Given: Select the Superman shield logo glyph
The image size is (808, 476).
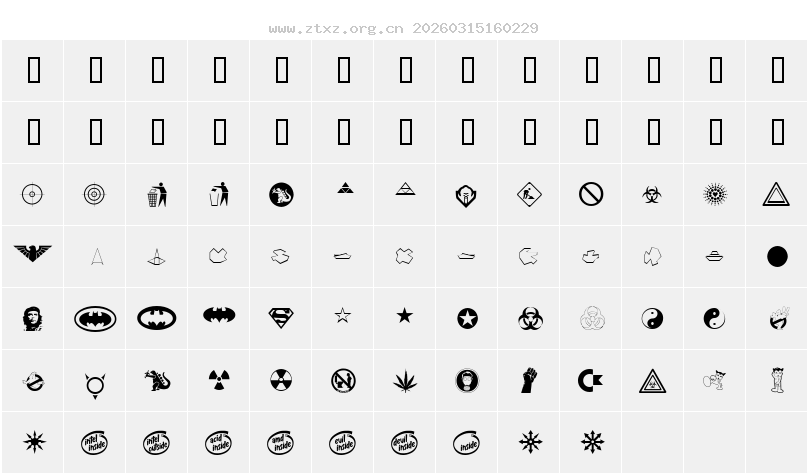Looking at the screenshot, I should 281,318.
